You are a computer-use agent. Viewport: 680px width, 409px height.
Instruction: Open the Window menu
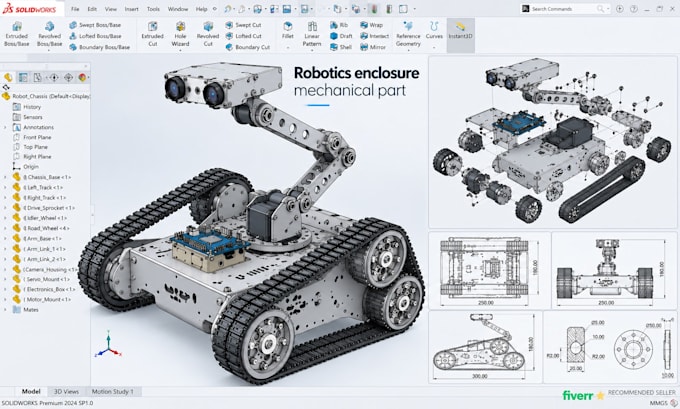pyautogui.click(x=178, y=9)
